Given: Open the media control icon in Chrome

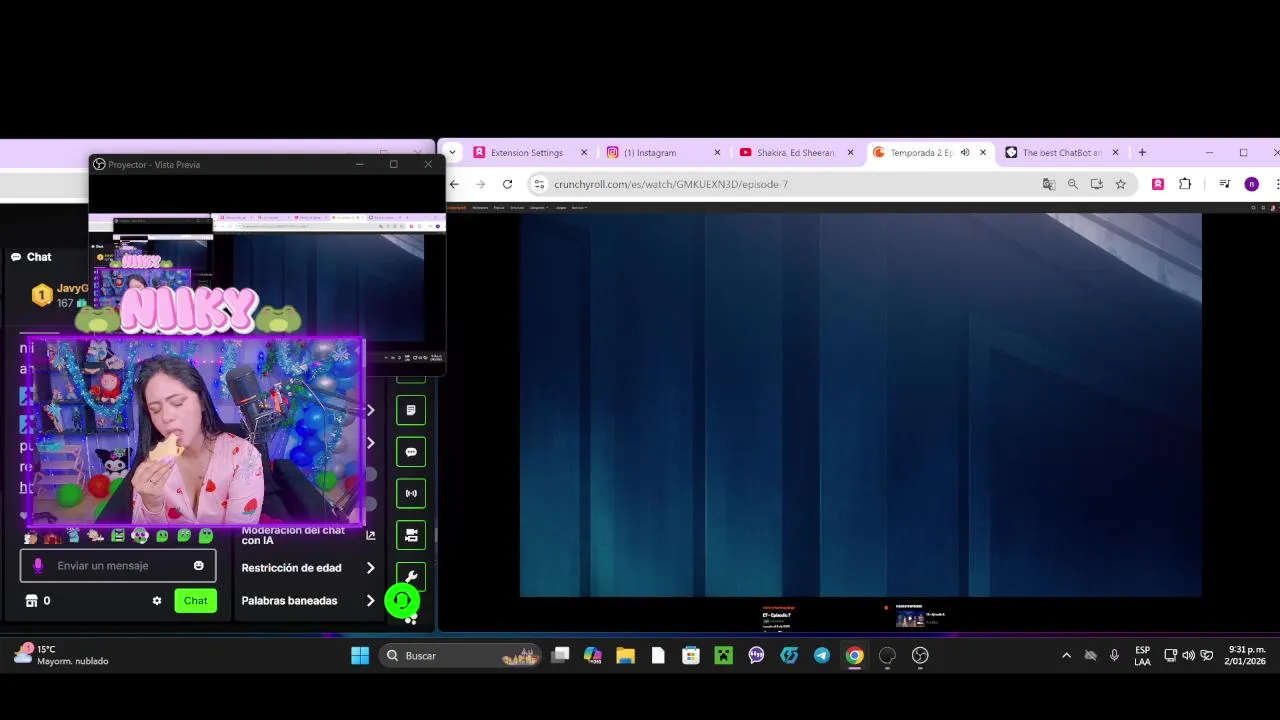Looking at the screenshot, I should coord(1225,184).
